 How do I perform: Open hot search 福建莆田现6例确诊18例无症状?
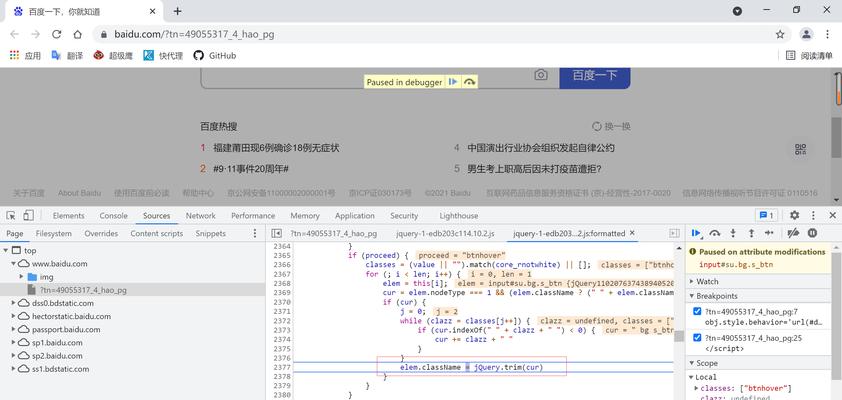(276, 148)
